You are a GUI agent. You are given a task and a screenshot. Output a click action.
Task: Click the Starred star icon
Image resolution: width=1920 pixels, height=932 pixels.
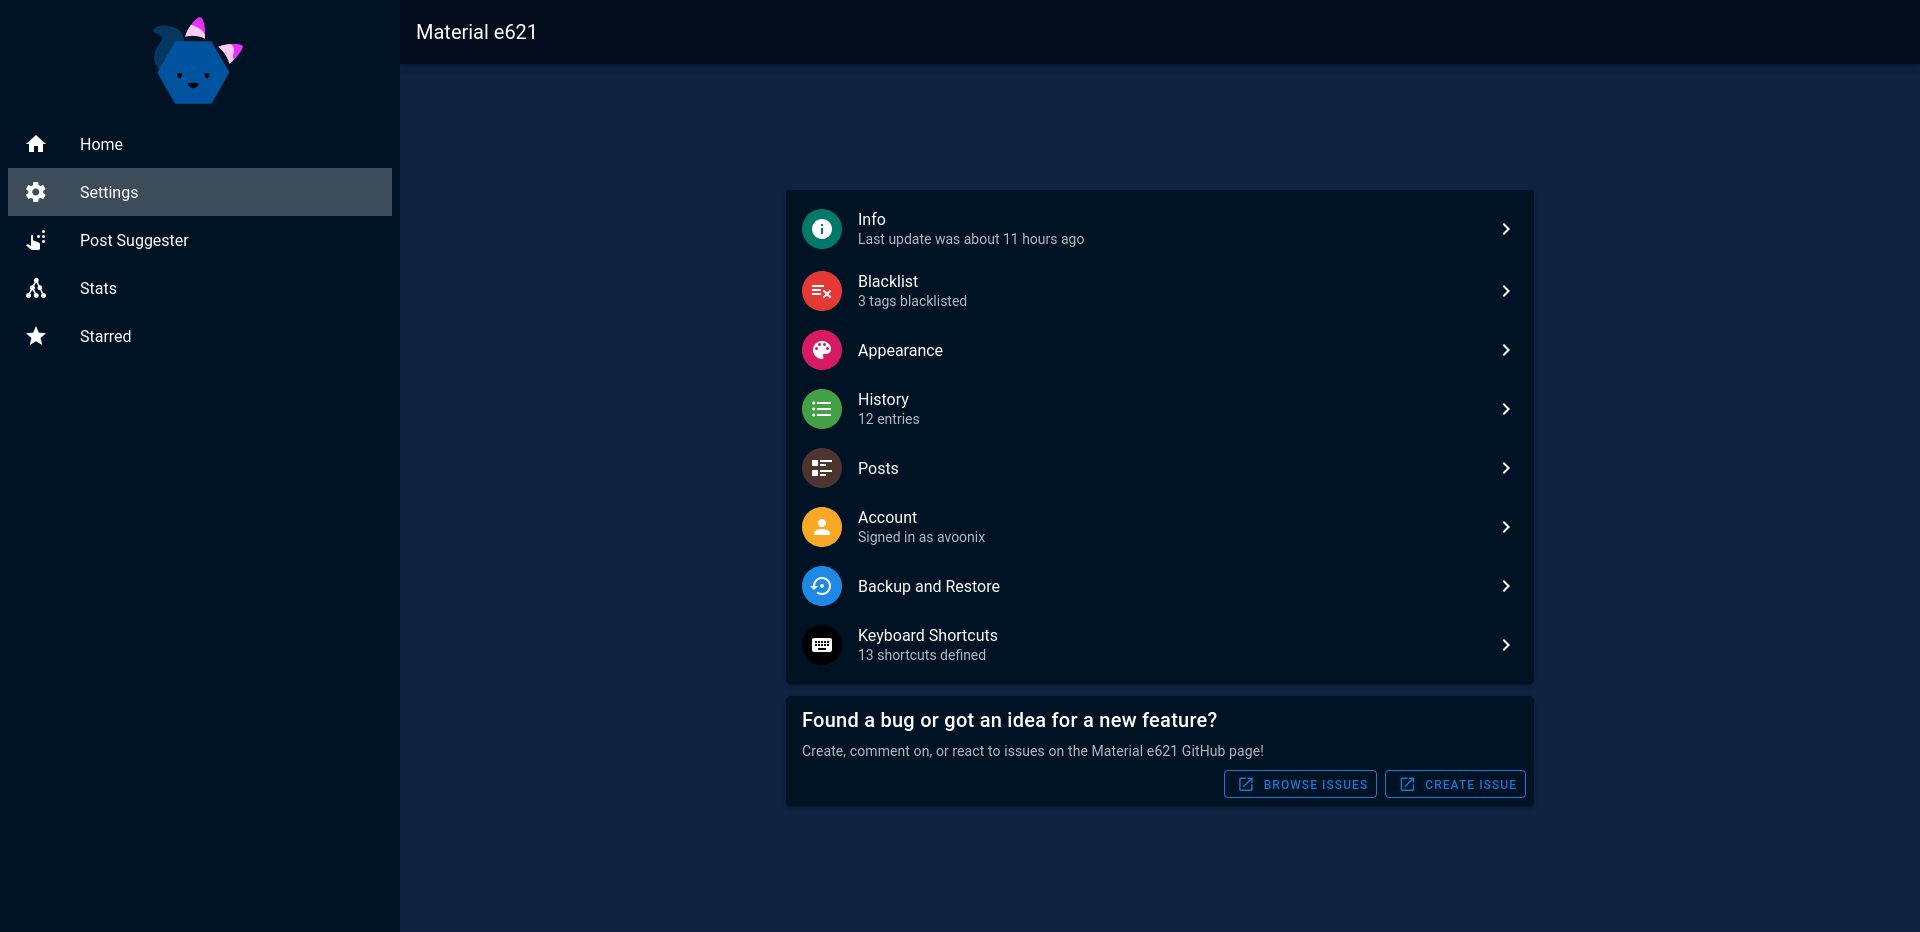36,336
